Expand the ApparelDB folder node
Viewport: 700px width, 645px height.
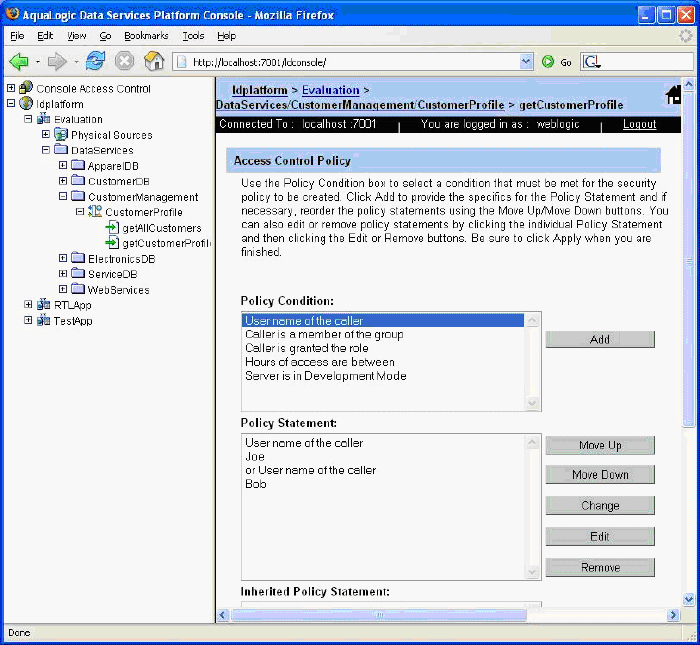pos(63,165)
